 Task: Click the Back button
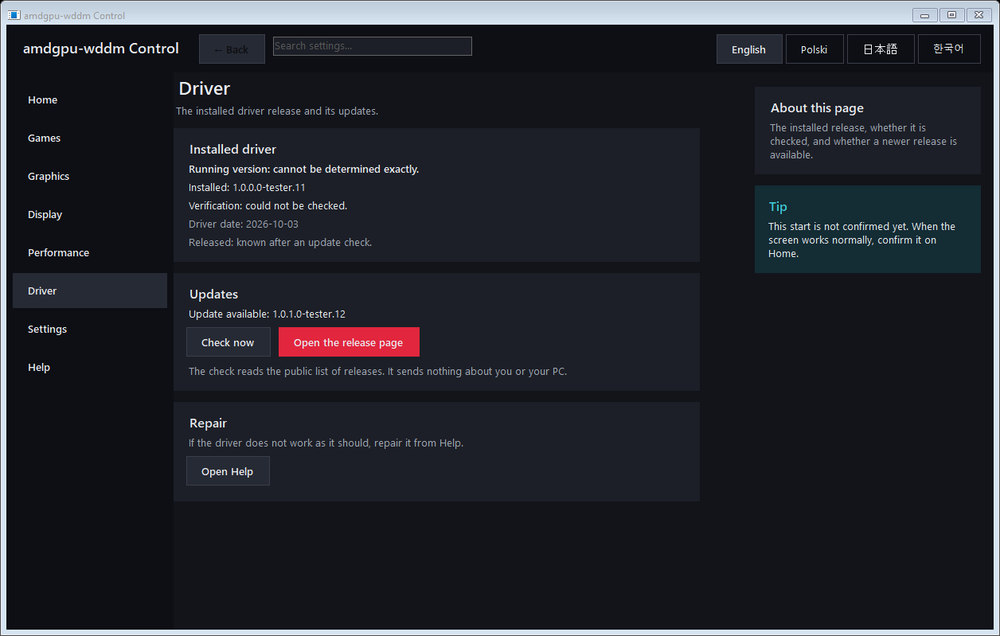tap(232, 49)
